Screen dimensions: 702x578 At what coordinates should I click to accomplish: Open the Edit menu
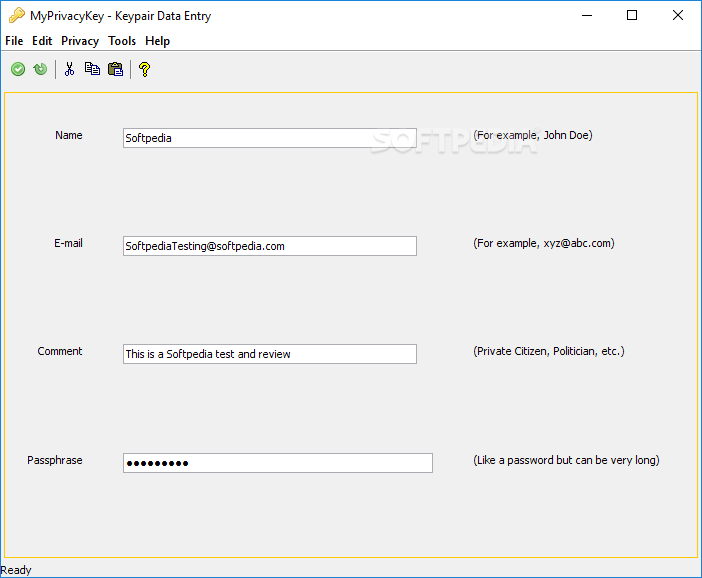pos(42,41)
